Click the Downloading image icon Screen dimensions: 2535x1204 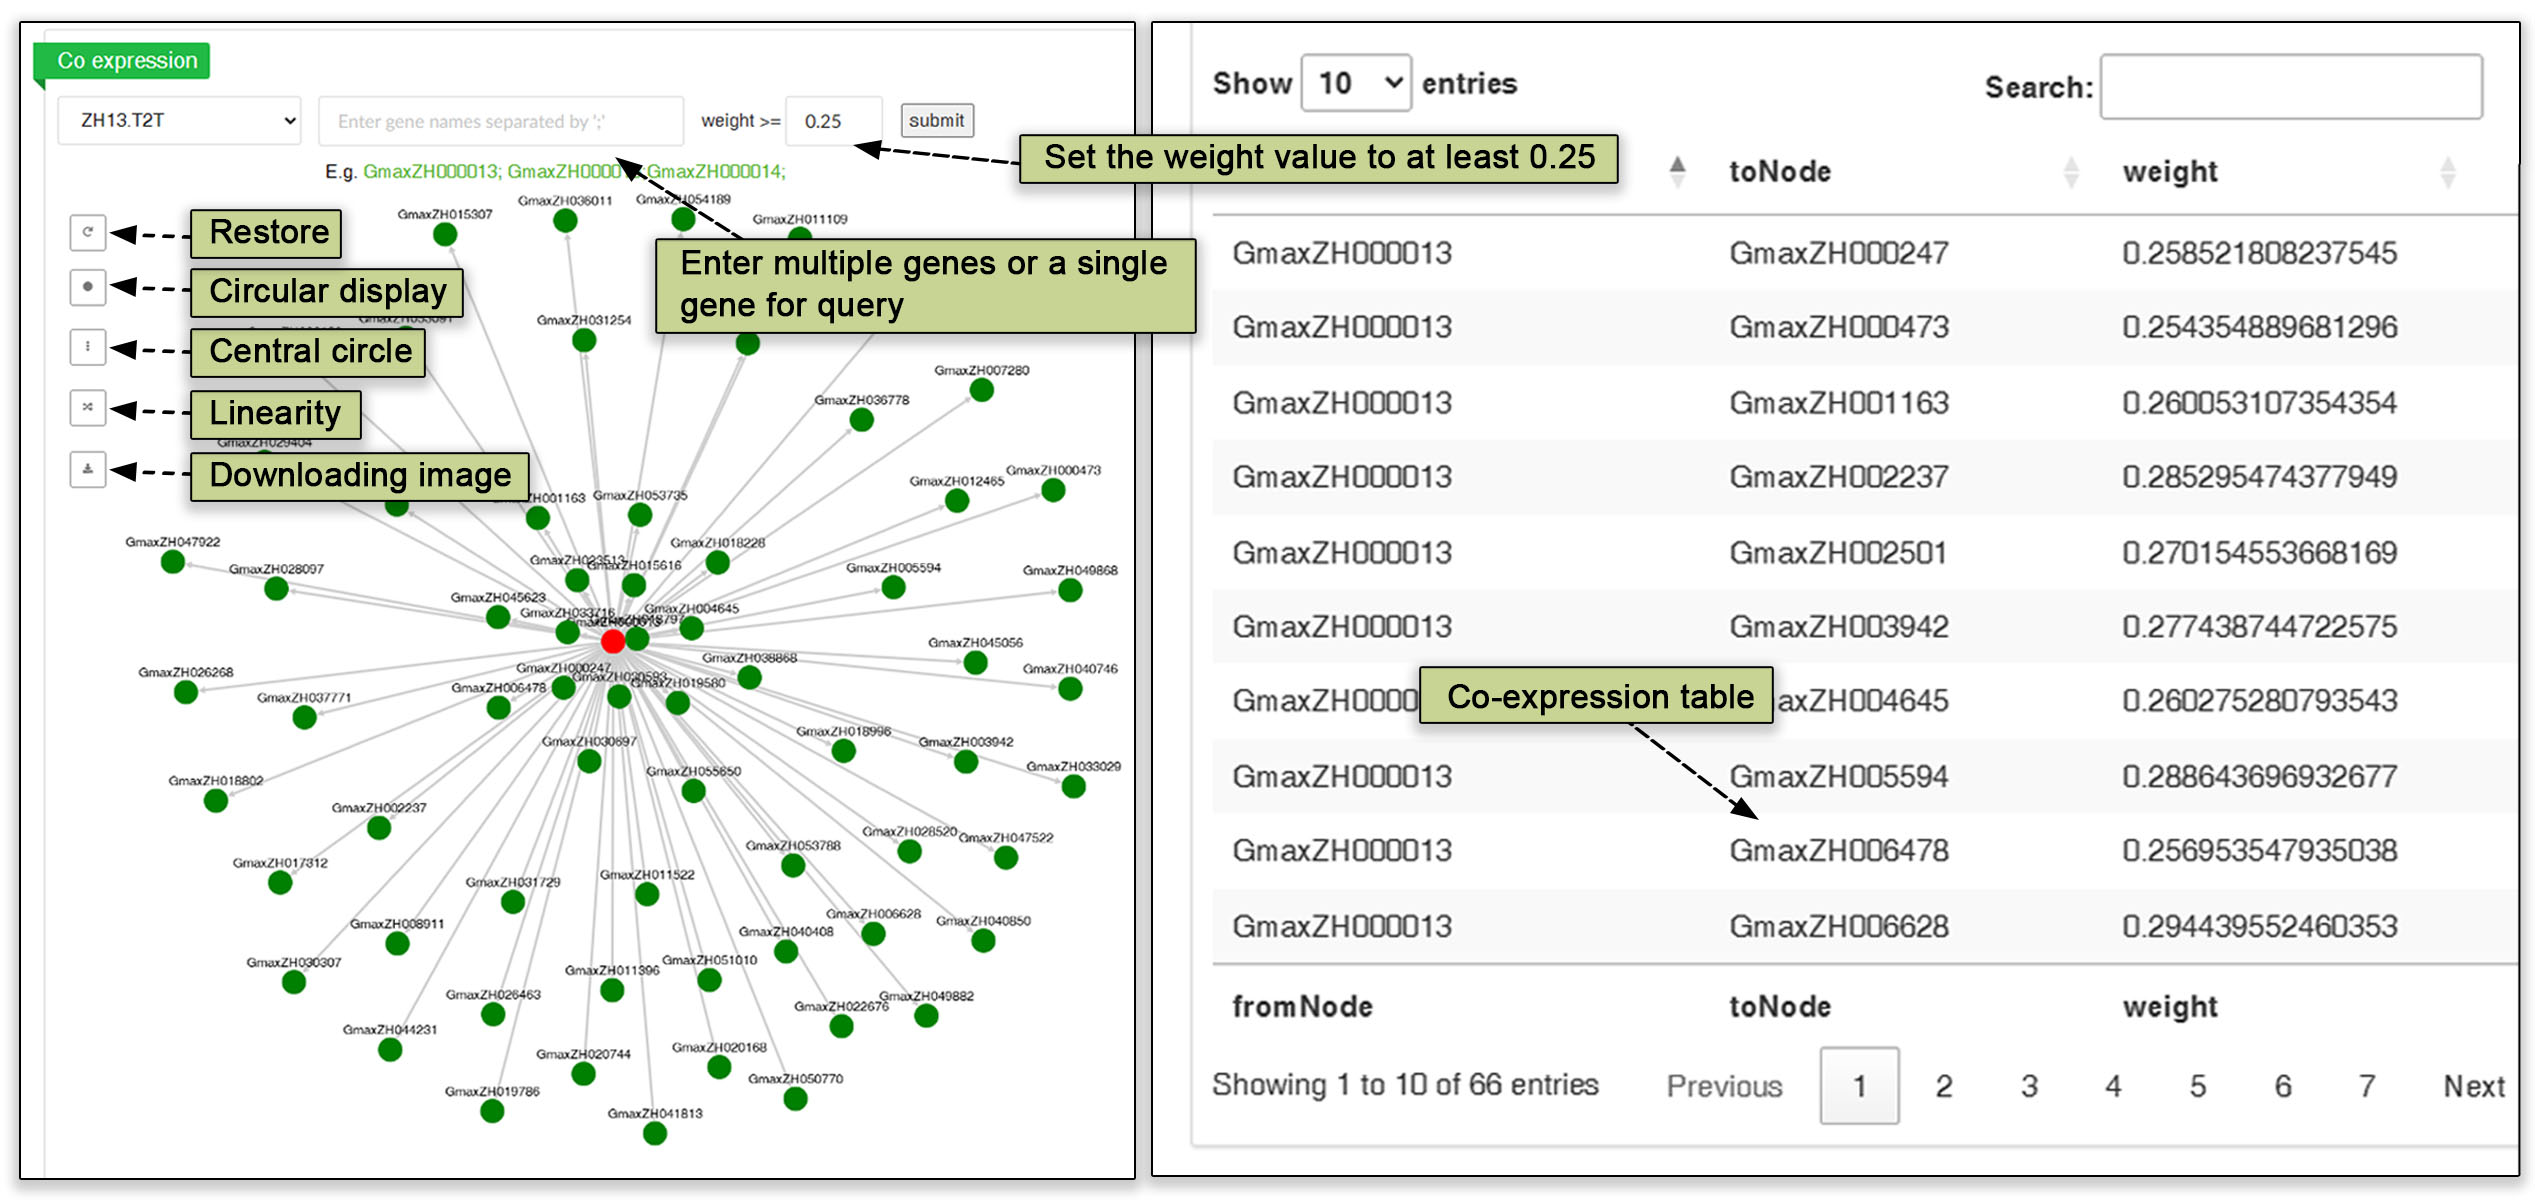click(x=88, y=468)
